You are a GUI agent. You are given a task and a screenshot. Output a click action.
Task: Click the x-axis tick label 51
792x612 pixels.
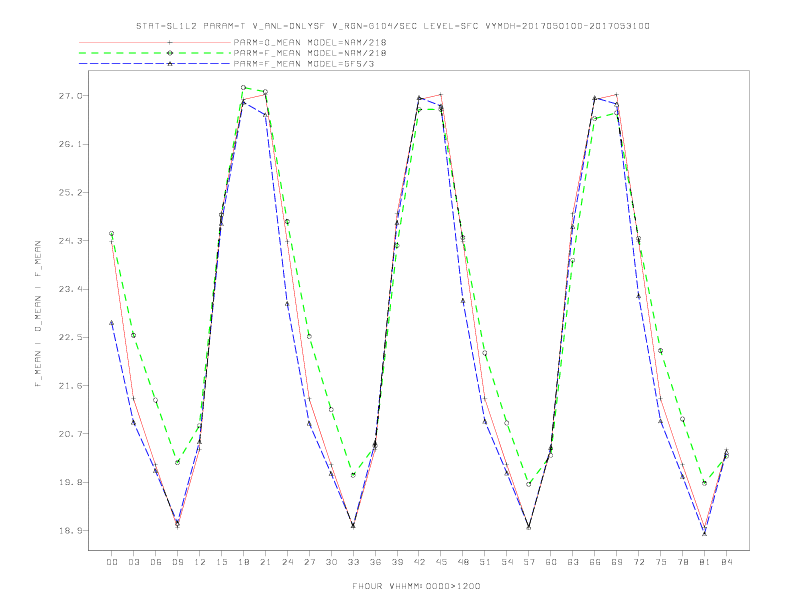tap(485, 562)
